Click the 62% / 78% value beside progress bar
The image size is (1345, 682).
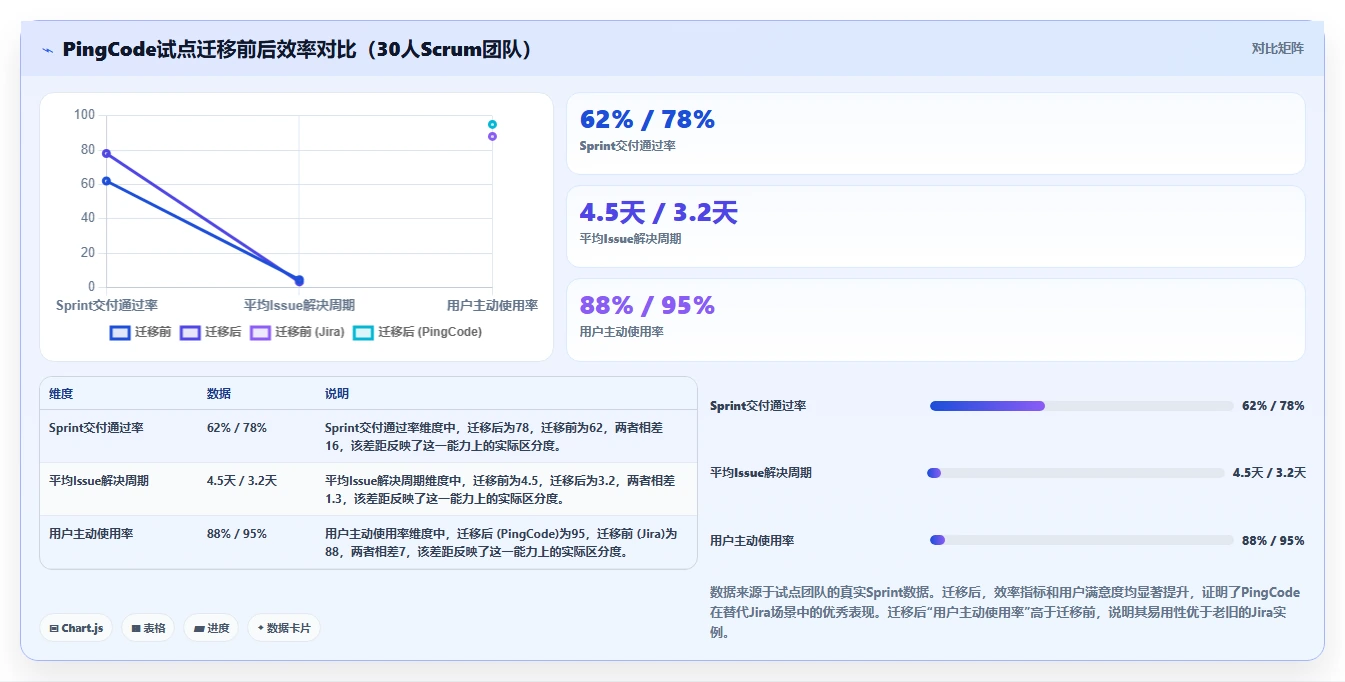pos(1273,406)
